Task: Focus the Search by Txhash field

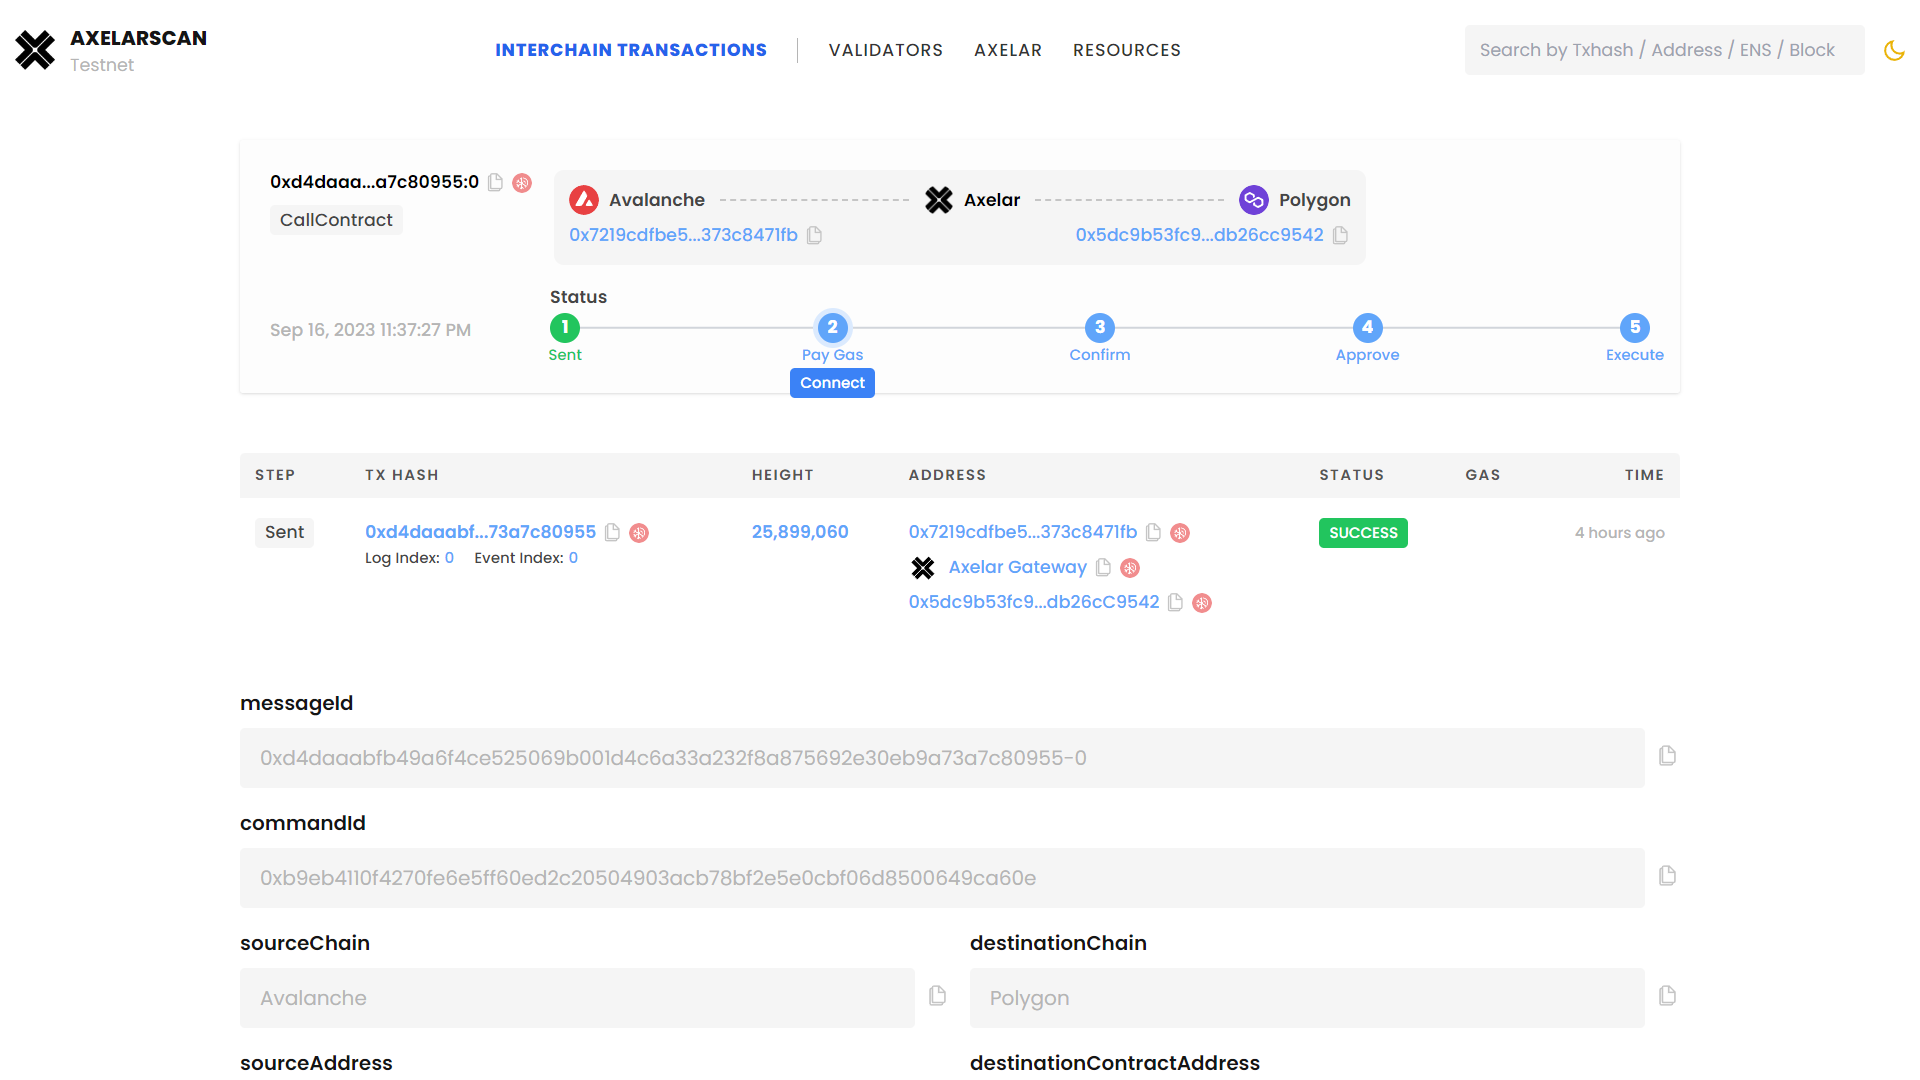Action: 1663,50
